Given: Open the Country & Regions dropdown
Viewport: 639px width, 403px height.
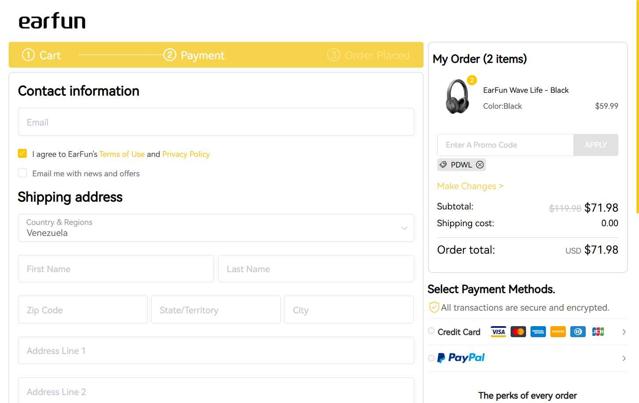Looking at the screenshot, I should pos(216,228).
